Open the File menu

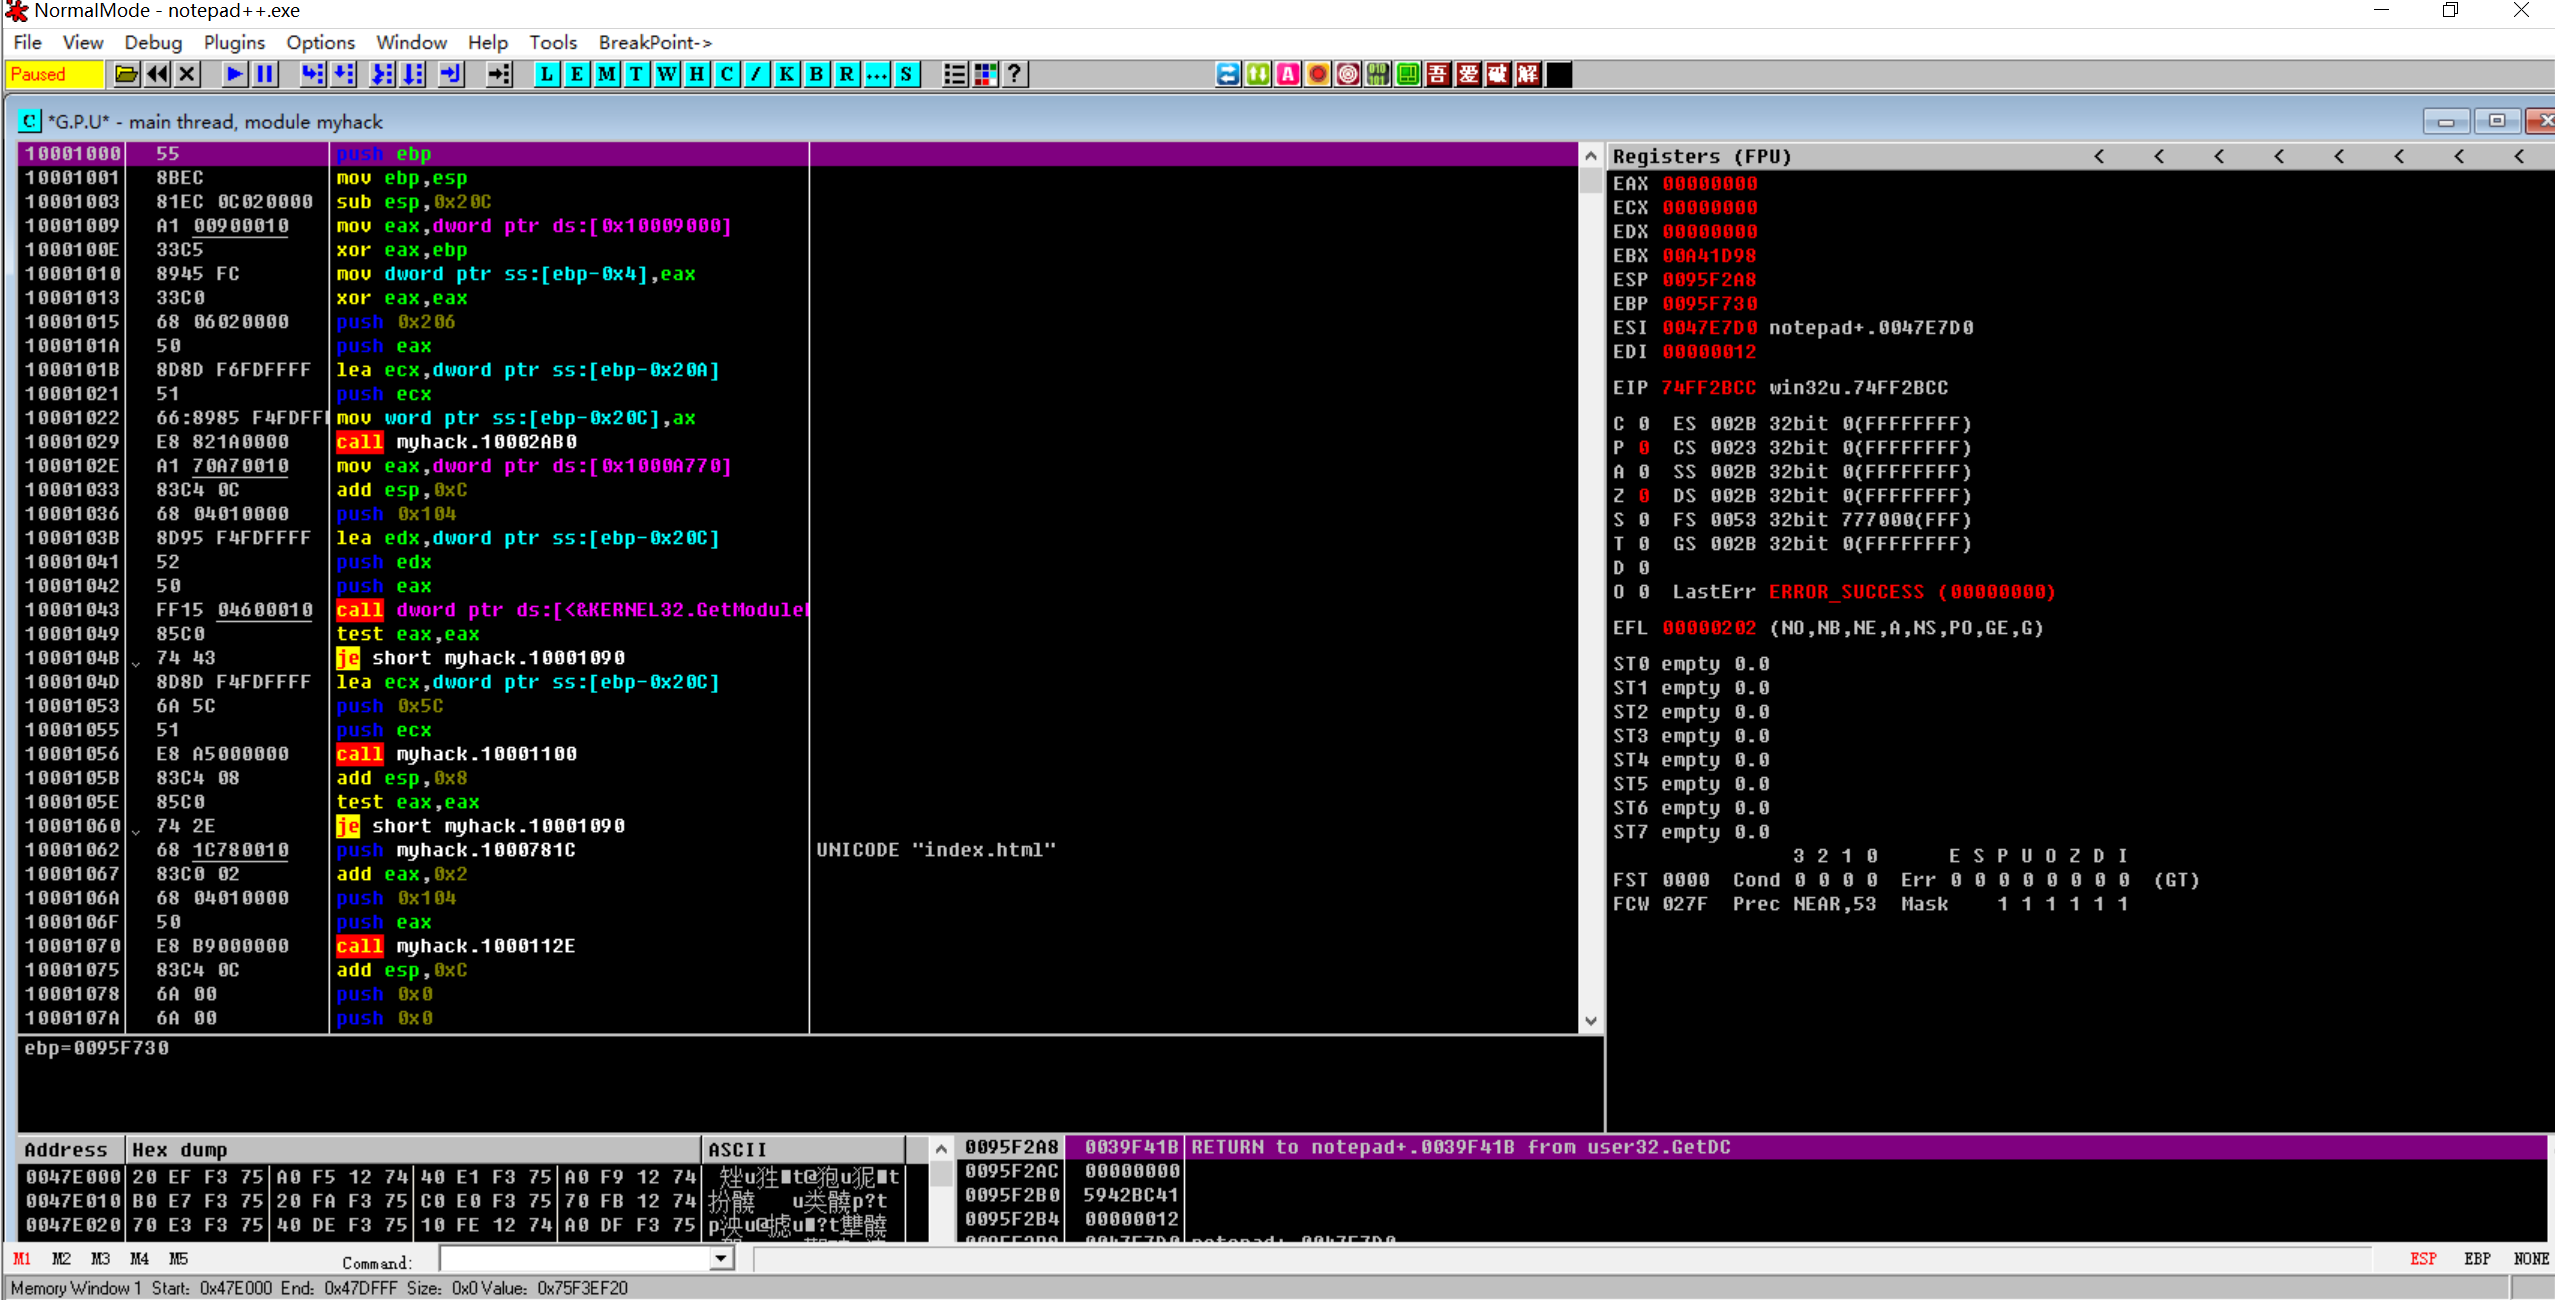pos(27,42)
